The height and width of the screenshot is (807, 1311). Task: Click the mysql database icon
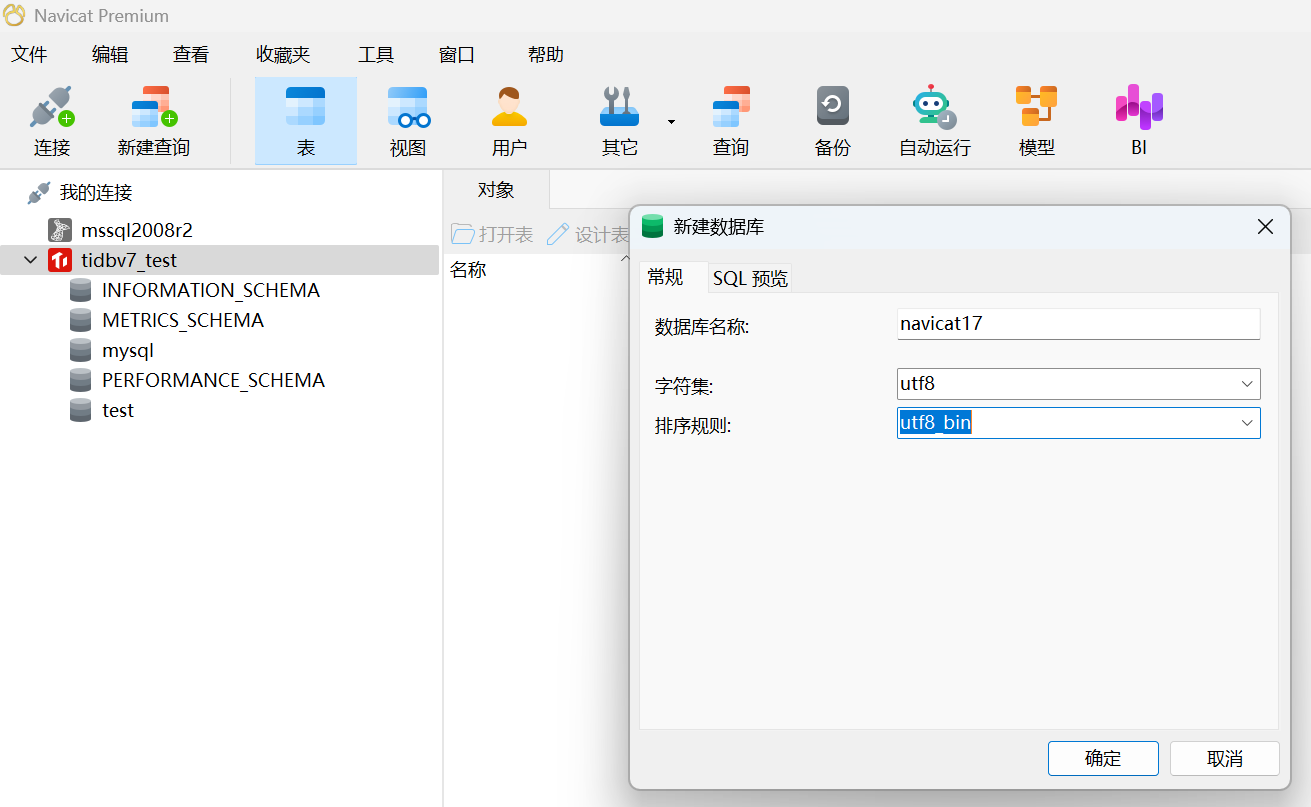click(x=81, y=350)
